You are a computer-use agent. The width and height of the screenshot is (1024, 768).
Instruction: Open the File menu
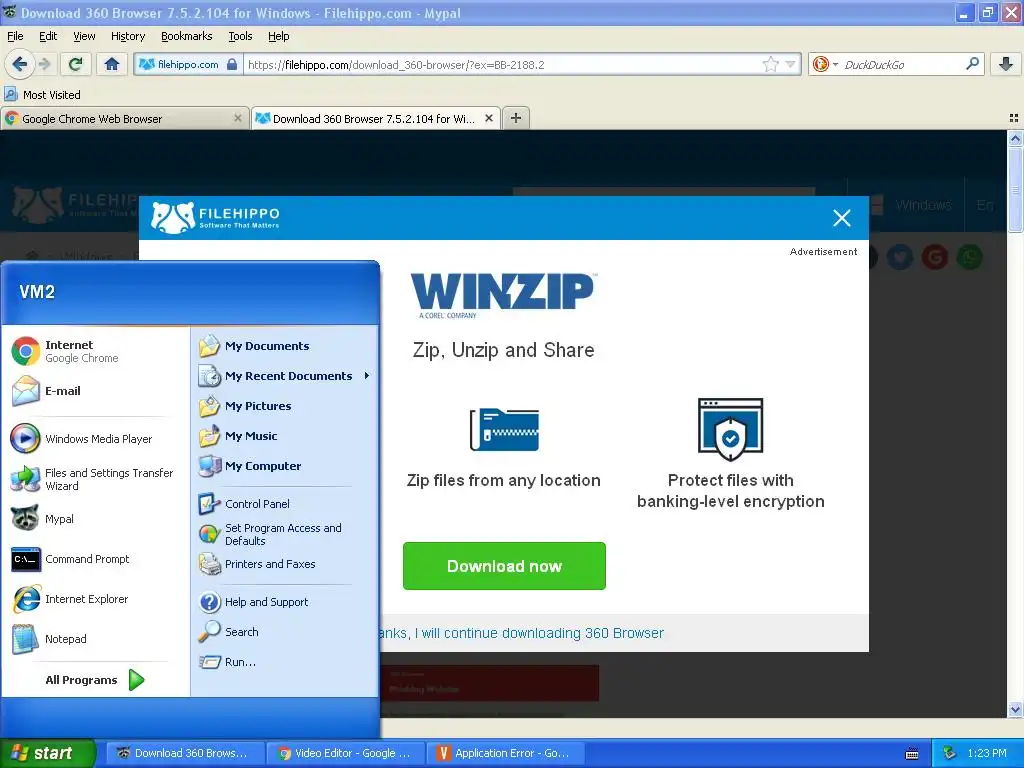[15, 36]
